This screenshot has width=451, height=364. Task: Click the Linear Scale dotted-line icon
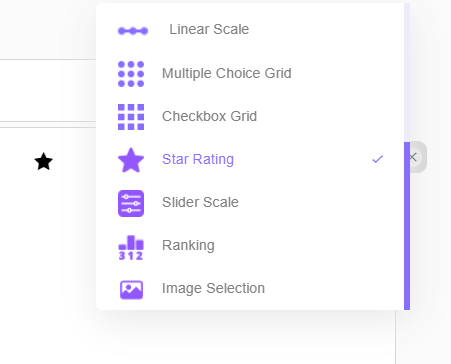point(133,31)
